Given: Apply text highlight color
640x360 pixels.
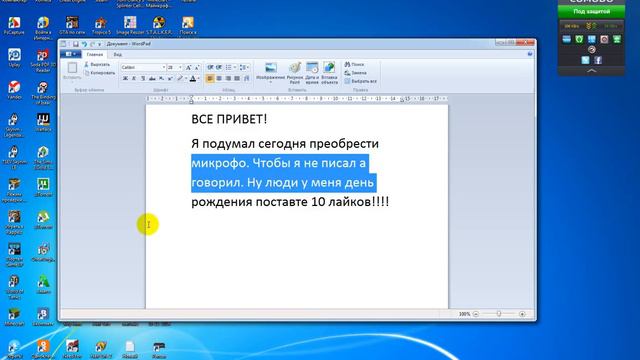Looking at the screenshot, I should point(180,78).
